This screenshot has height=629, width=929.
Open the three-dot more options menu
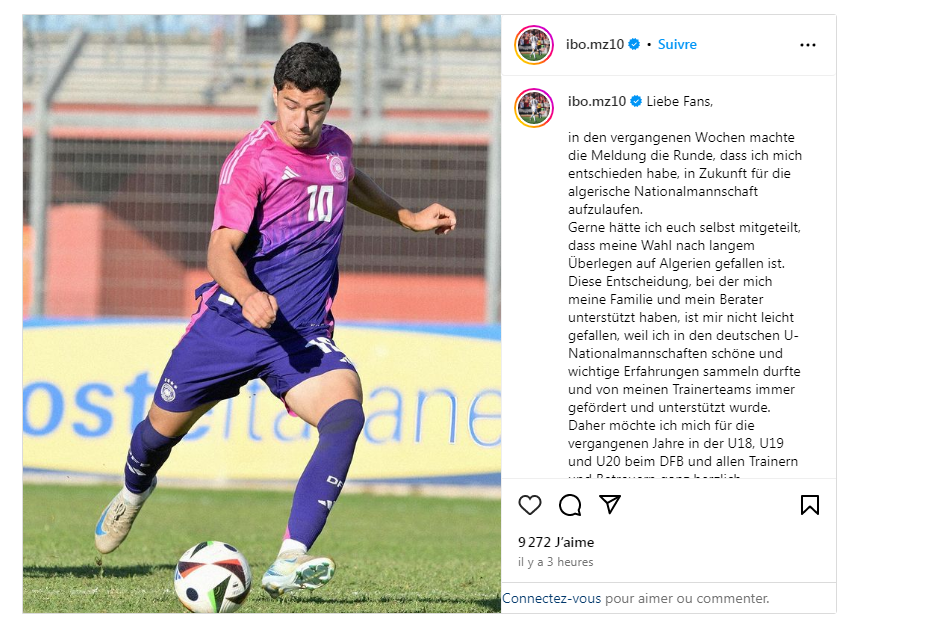coord(808,45)
